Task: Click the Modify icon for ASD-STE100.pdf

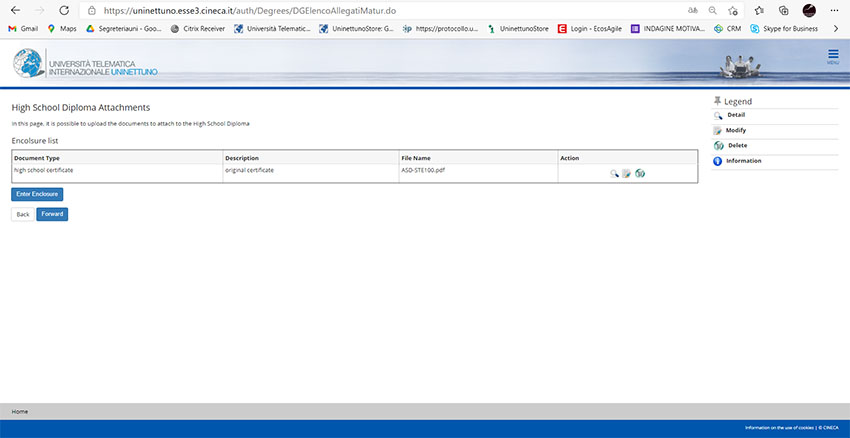Action: pos(626,174)
